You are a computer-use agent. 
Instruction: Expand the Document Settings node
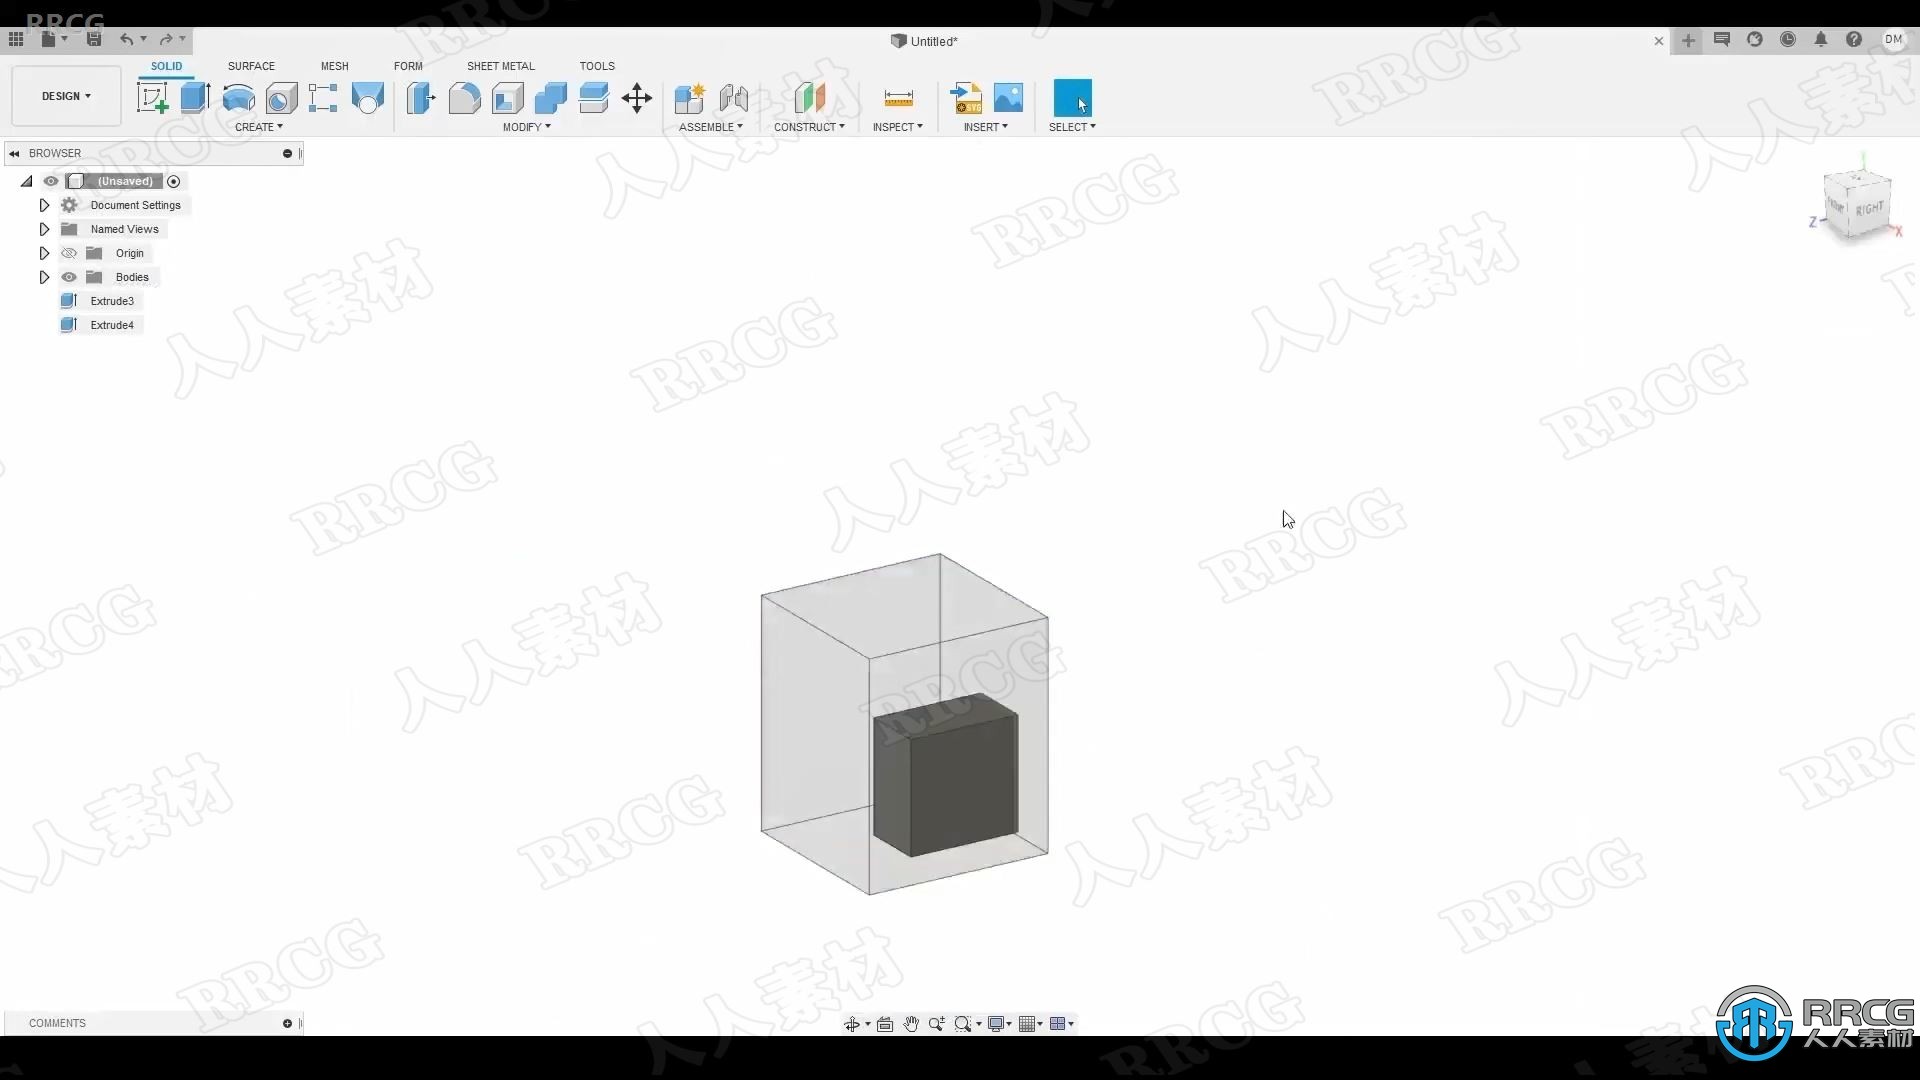[x=44, y=204]
